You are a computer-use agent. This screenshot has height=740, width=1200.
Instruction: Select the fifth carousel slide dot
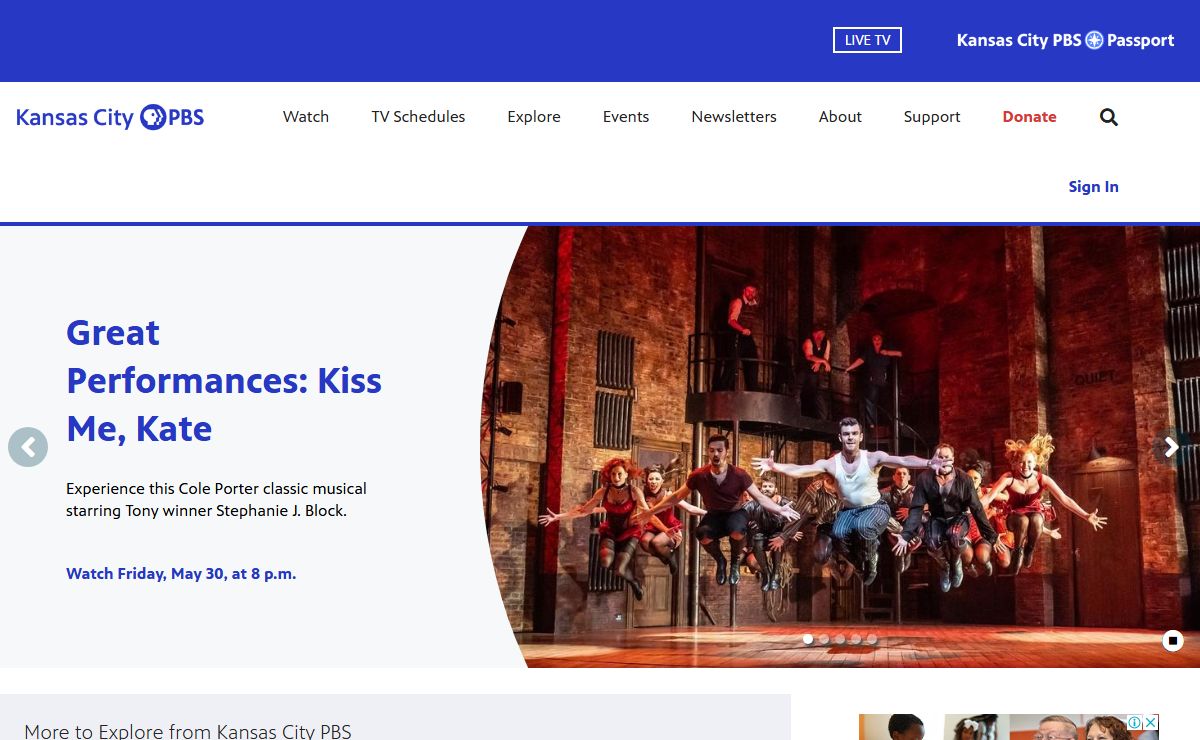coord(872,639)
